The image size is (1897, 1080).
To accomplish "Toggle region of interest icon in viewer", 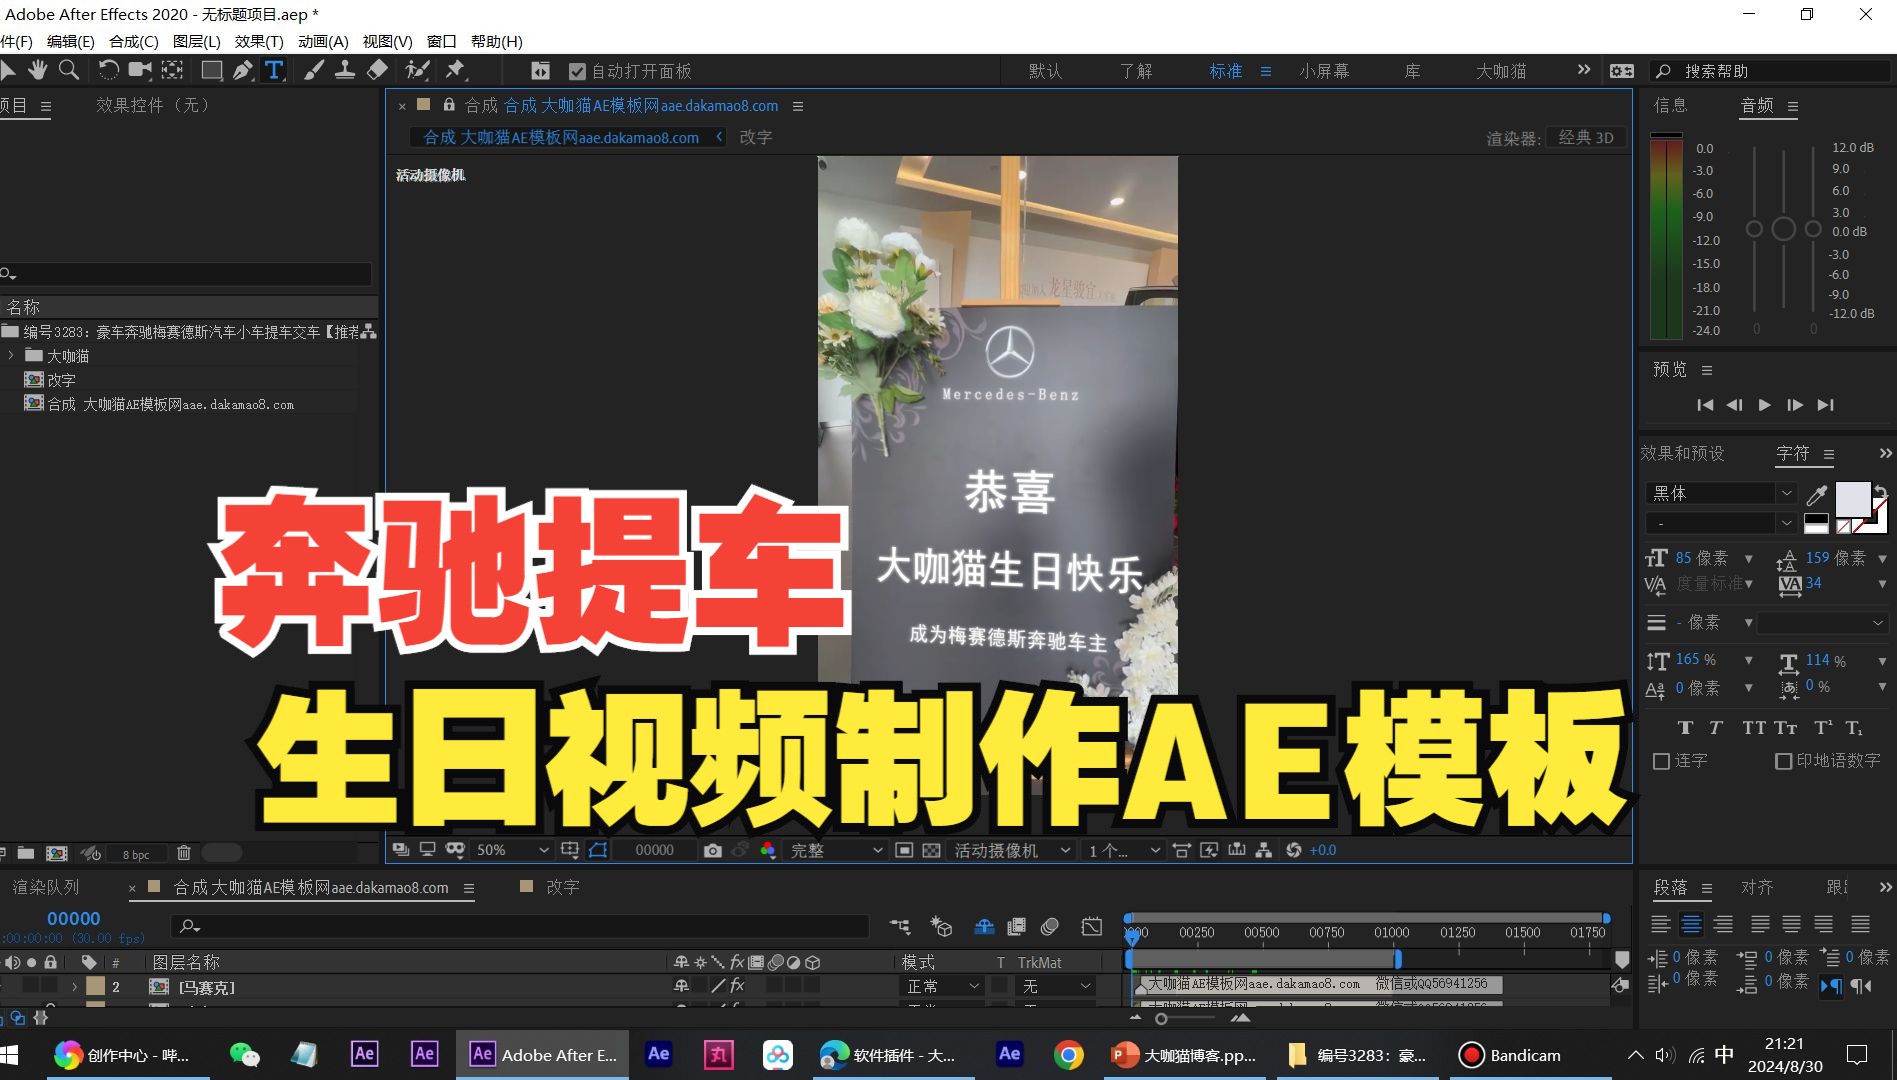I will (x=904, y=850).
